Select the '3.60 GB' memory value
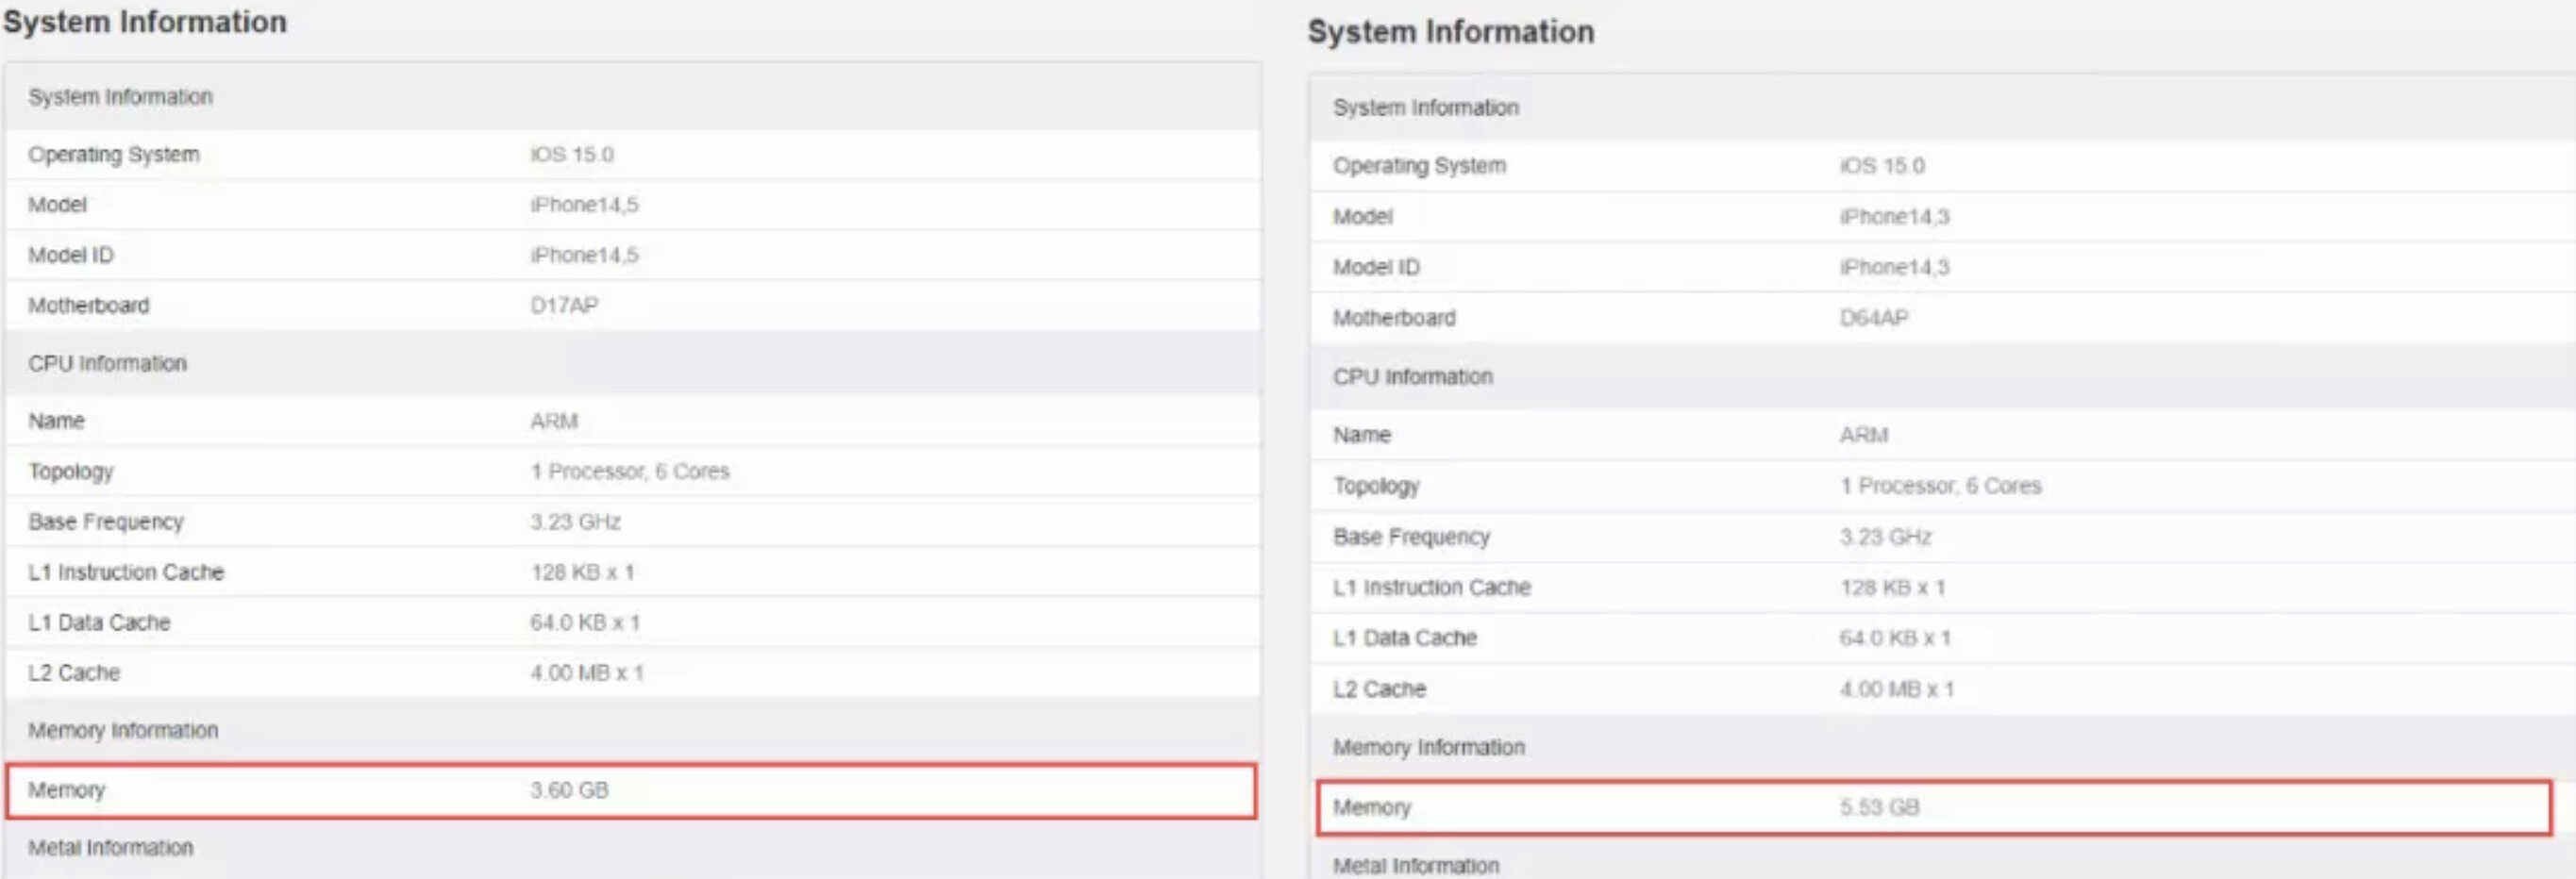2576x879 pixels. click(569, 790)
